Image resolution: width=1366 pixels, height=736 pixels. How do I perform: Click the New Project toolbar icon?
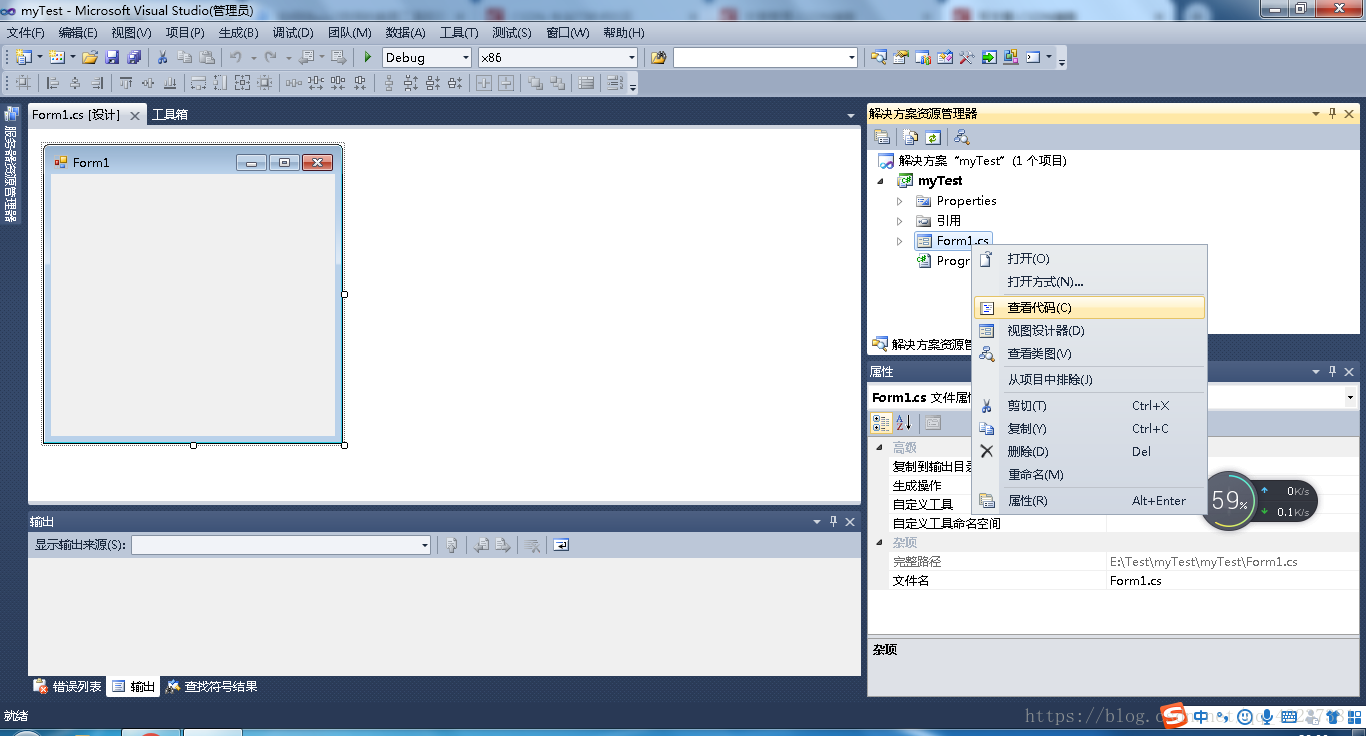click(23, 57)
